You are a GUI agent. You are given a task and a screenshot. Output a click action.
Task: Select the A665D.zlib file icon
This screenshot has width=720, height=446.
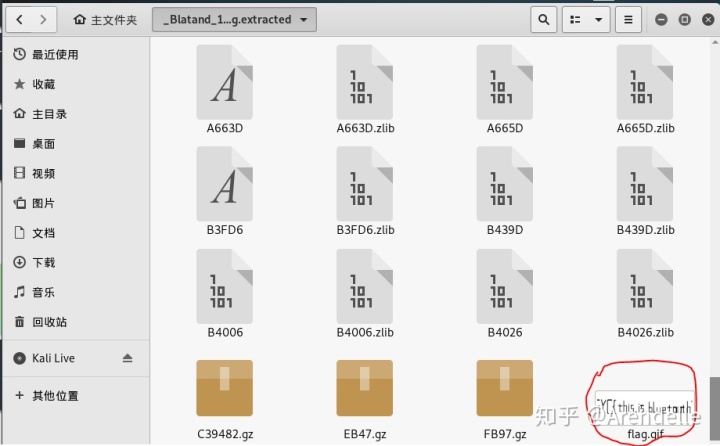tap(645, 82)
